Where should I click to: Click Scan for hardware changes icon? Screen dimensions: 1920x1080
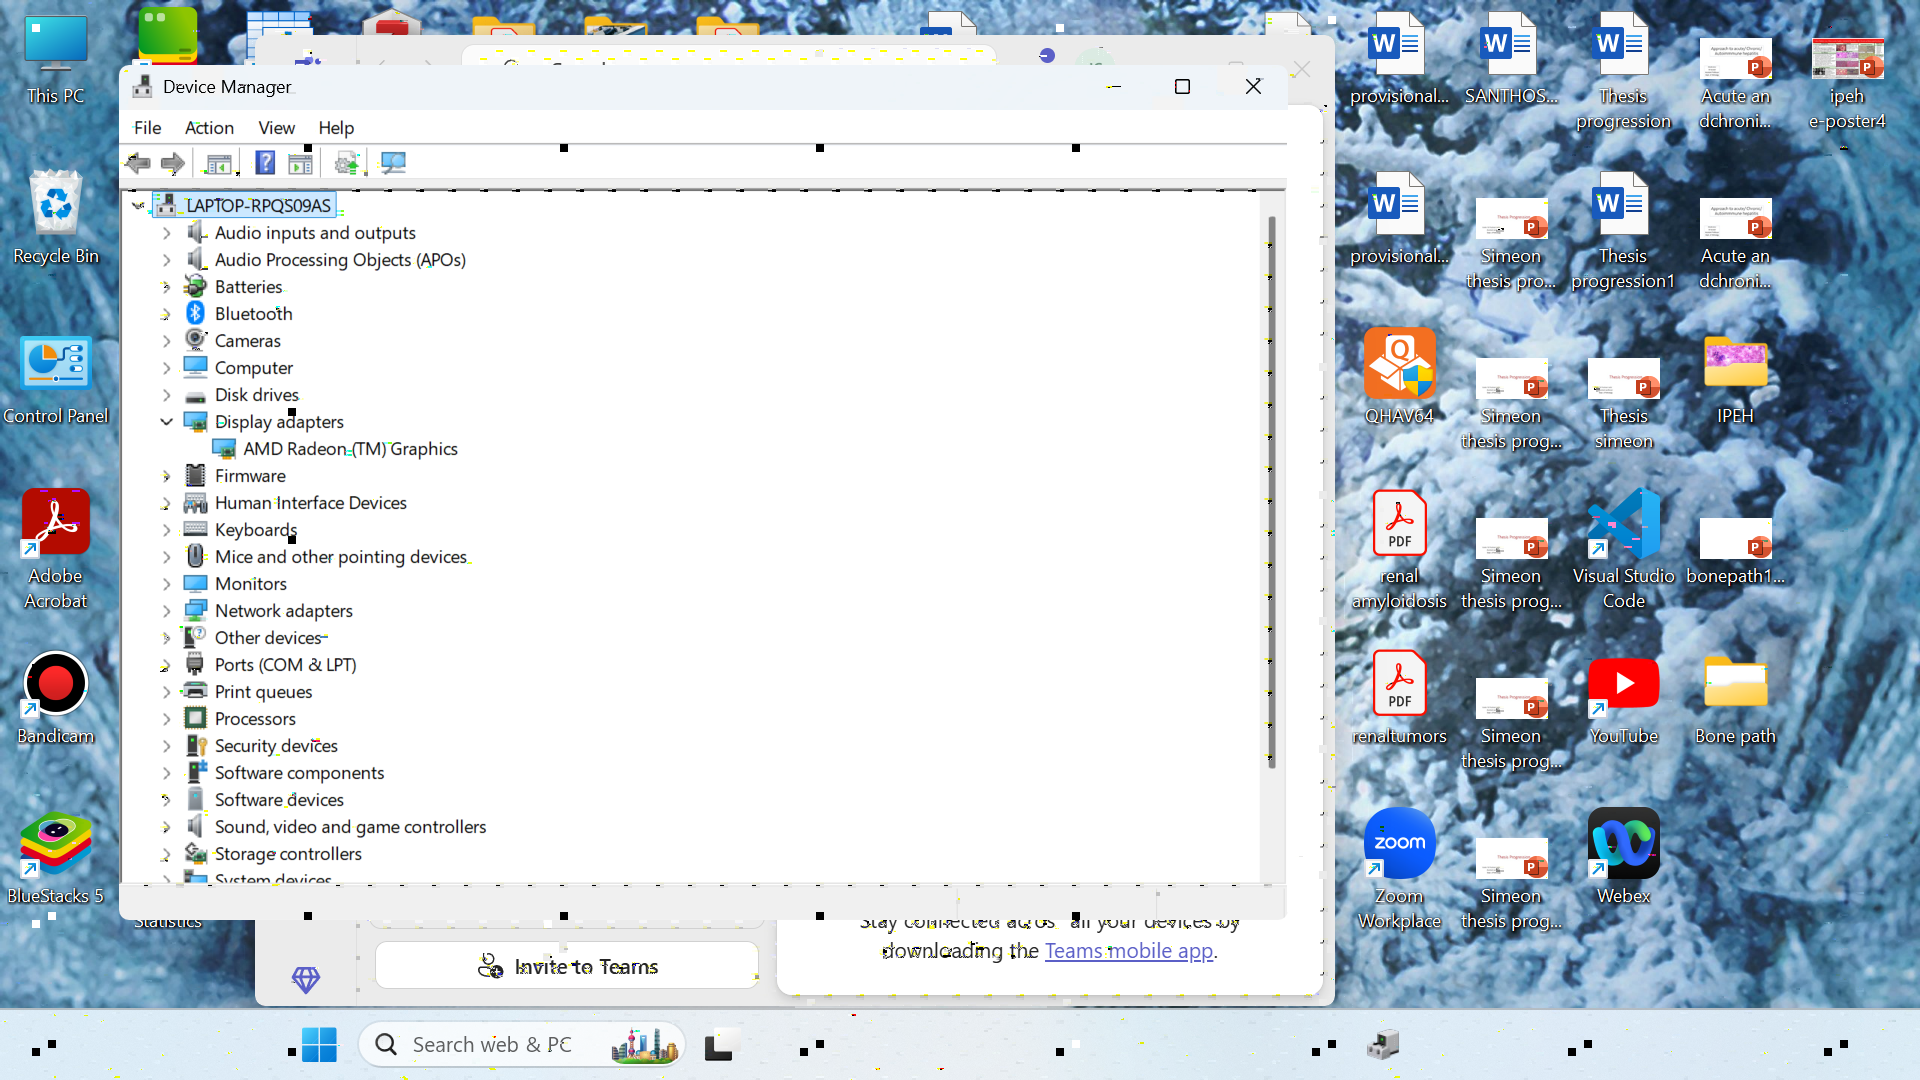click(x=393, y=163)
